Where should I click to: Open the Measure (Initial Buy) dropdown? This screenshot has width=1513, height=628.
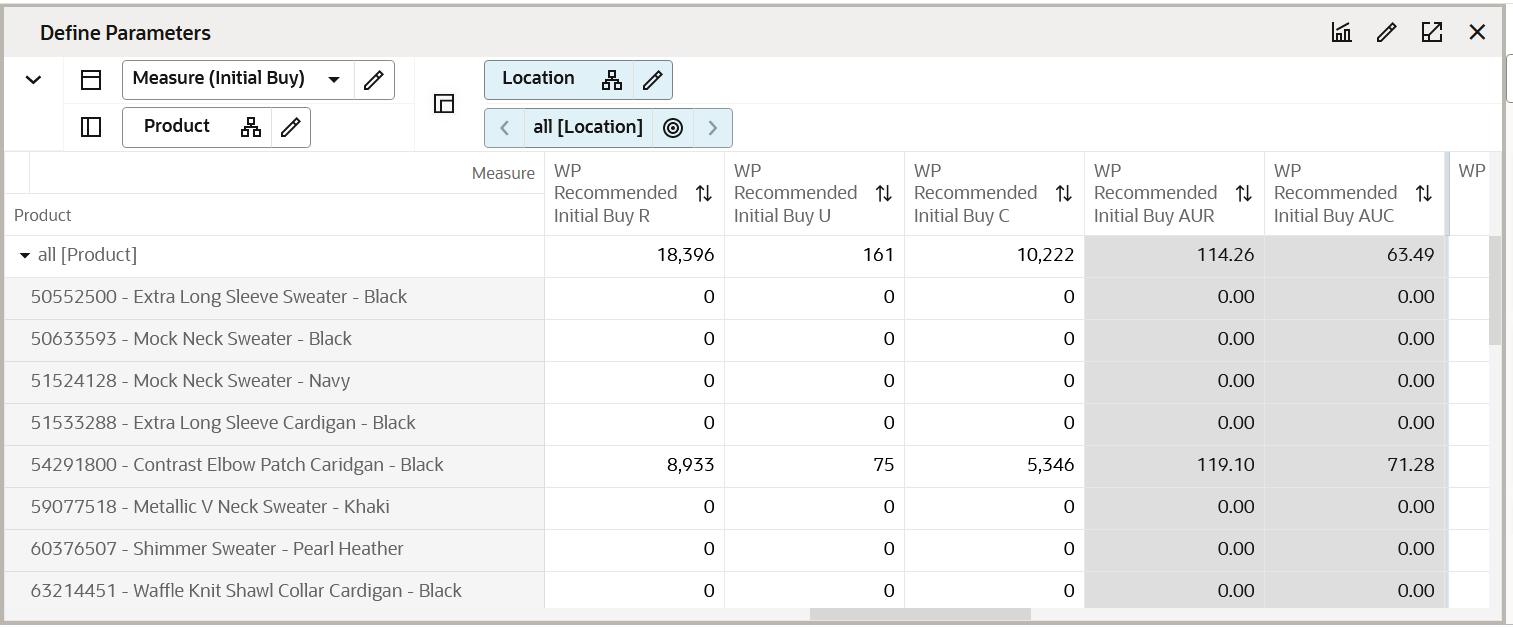click(x=334, y=79)
